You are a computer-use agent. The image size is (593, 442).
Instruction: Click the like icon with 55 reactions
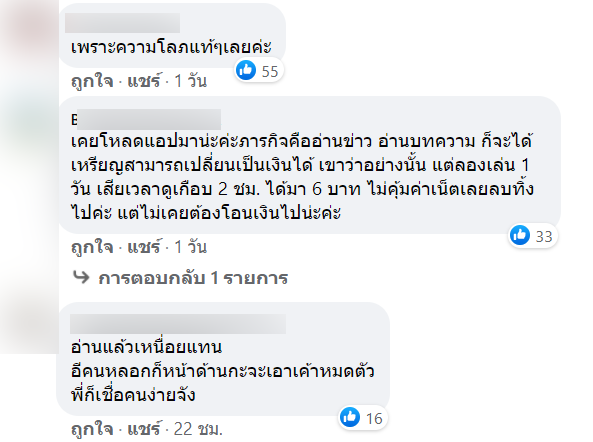click(246, 70)
